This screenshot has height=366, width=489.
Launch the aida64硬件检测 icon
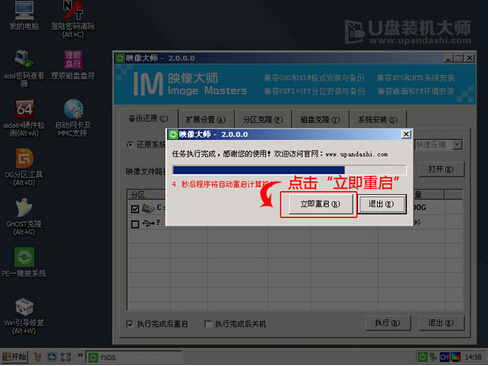click(24, 109)
